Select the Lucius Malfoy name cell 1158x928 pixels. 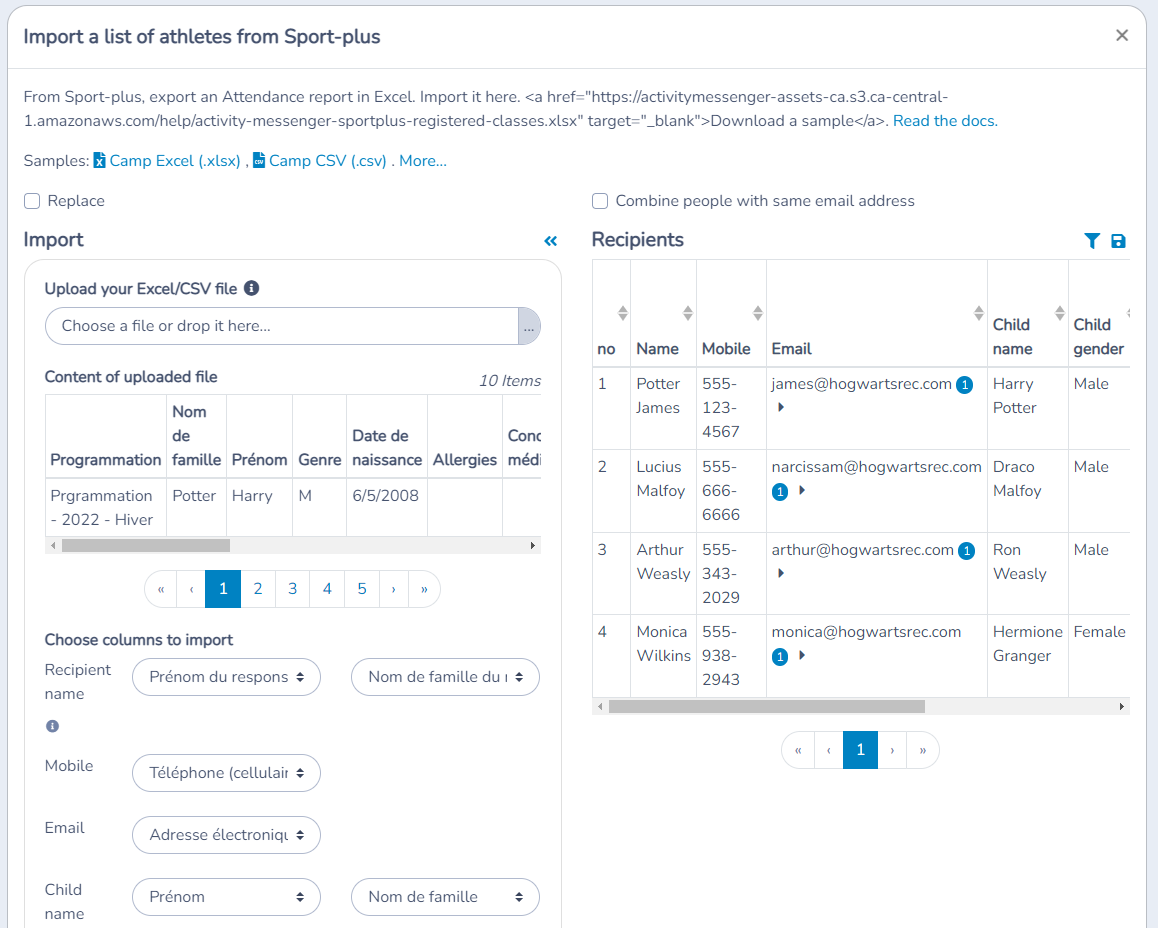pyautogui.click(x=663, y=491)
